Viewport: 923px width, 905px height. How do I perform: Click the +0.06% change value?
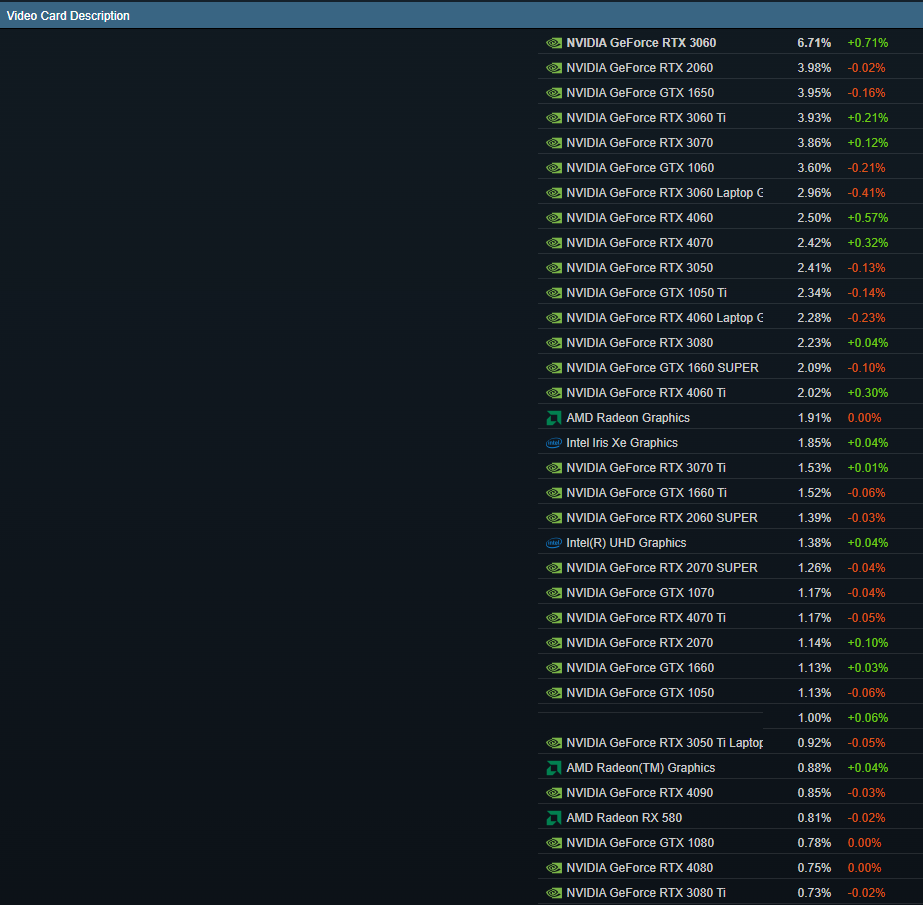pyautogui.click(x=868, y=718)
